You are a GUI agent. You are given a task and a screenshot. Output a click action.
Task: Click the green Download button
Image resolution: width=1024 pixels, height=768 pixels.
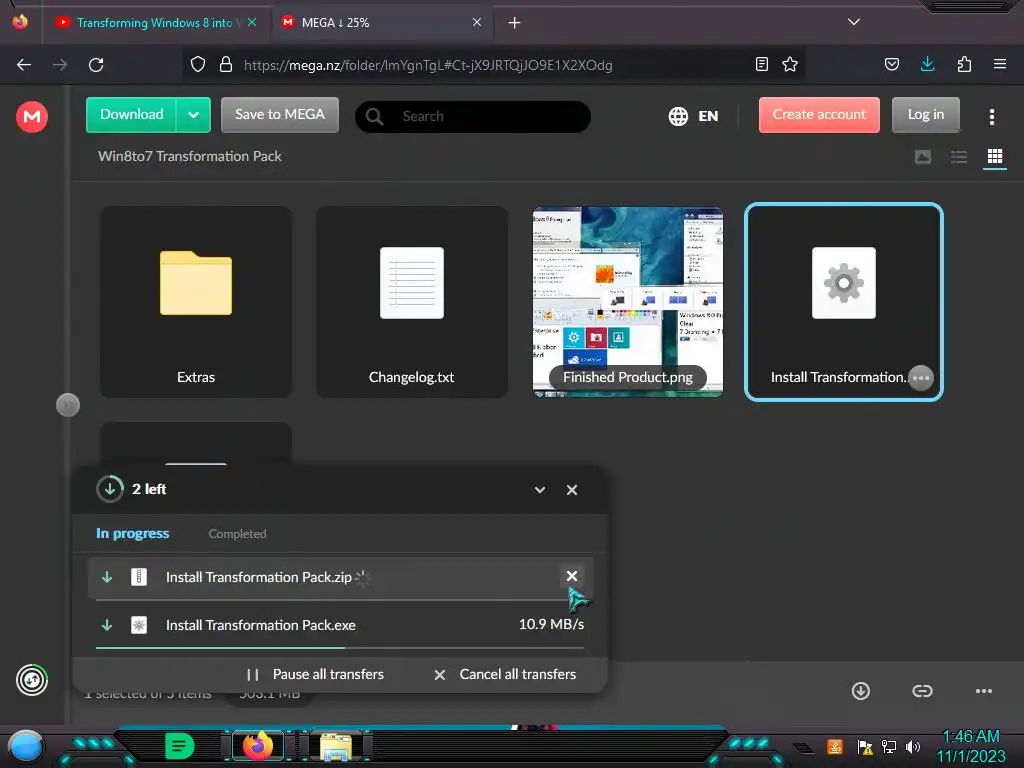coord(131,115)
